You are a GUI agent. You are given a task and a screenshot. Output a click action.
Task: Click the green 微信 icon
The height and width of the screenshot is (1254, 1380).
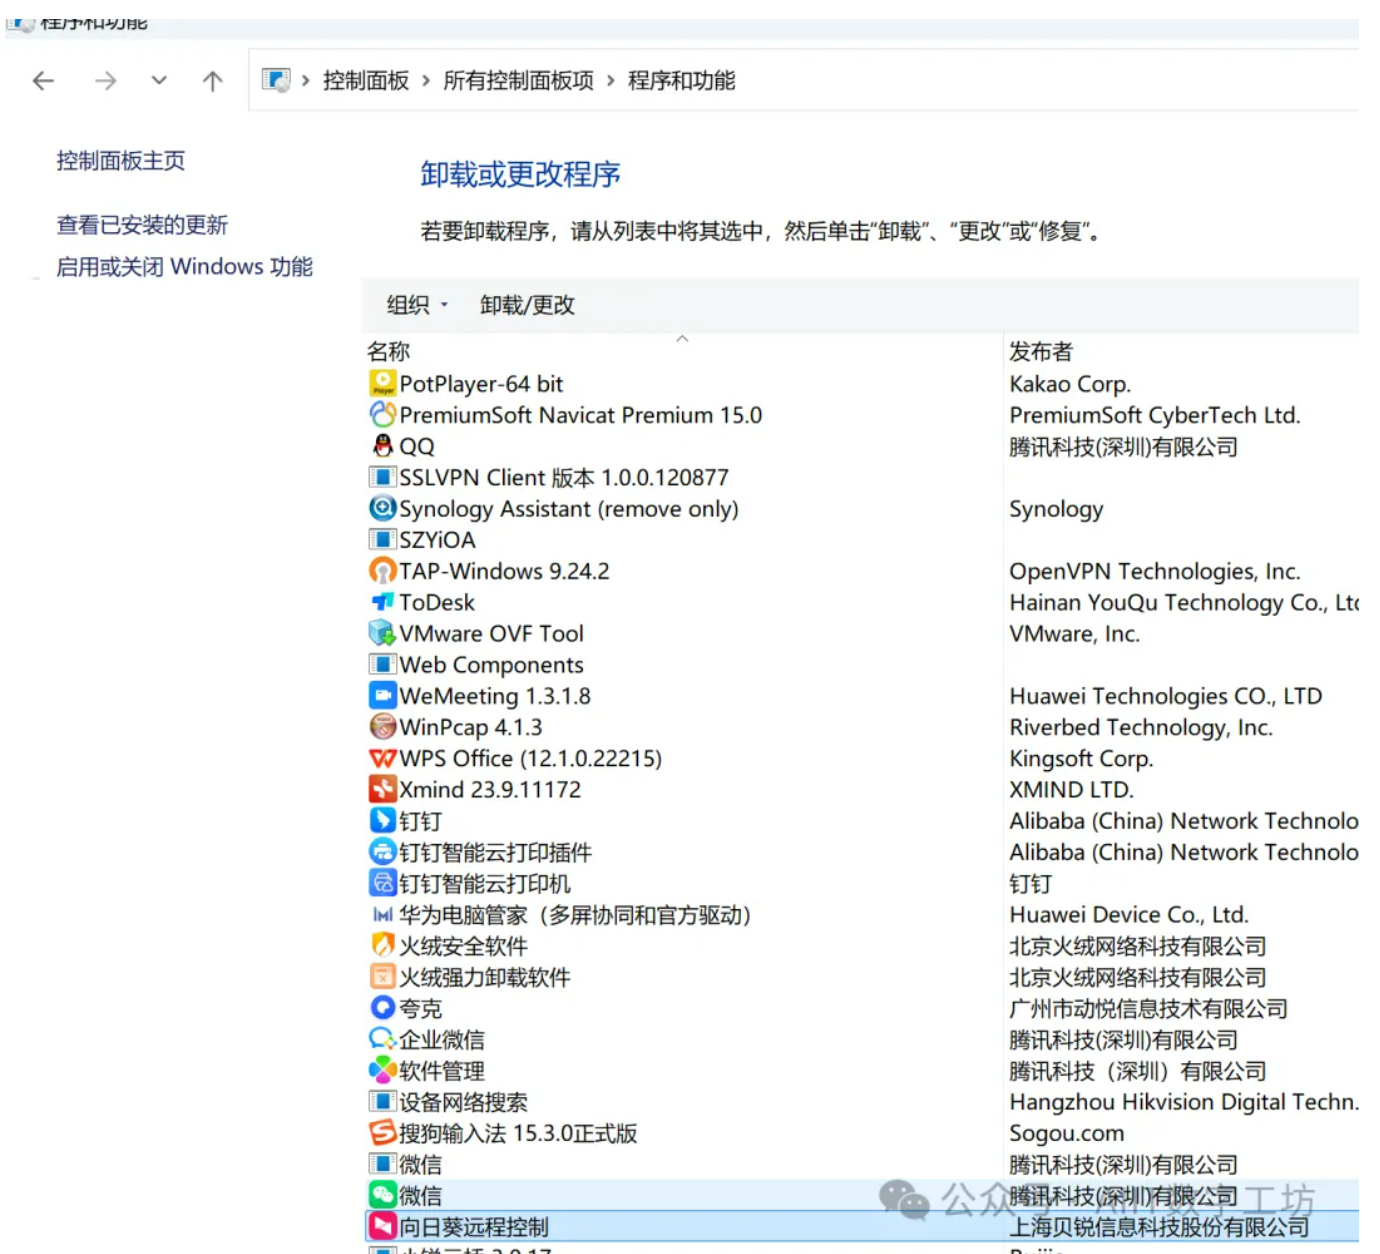pos(382,1195)
